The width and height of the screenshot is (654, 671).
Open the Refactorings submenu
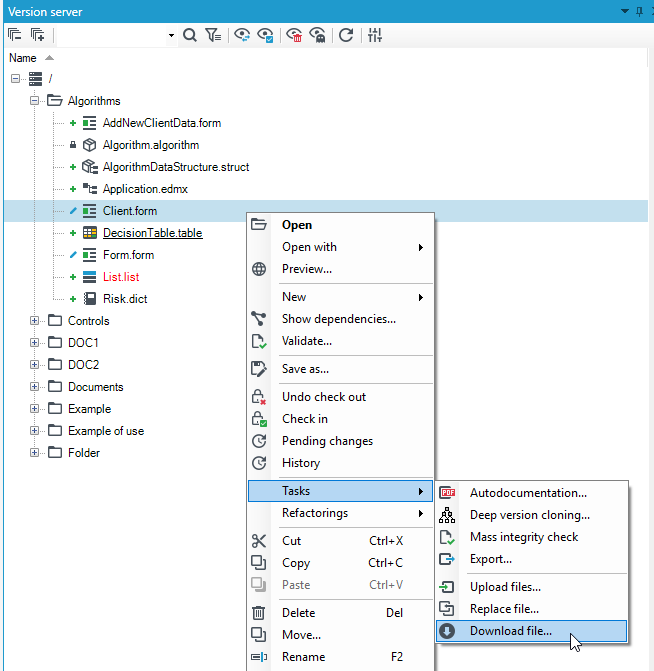tap(341, 513)
